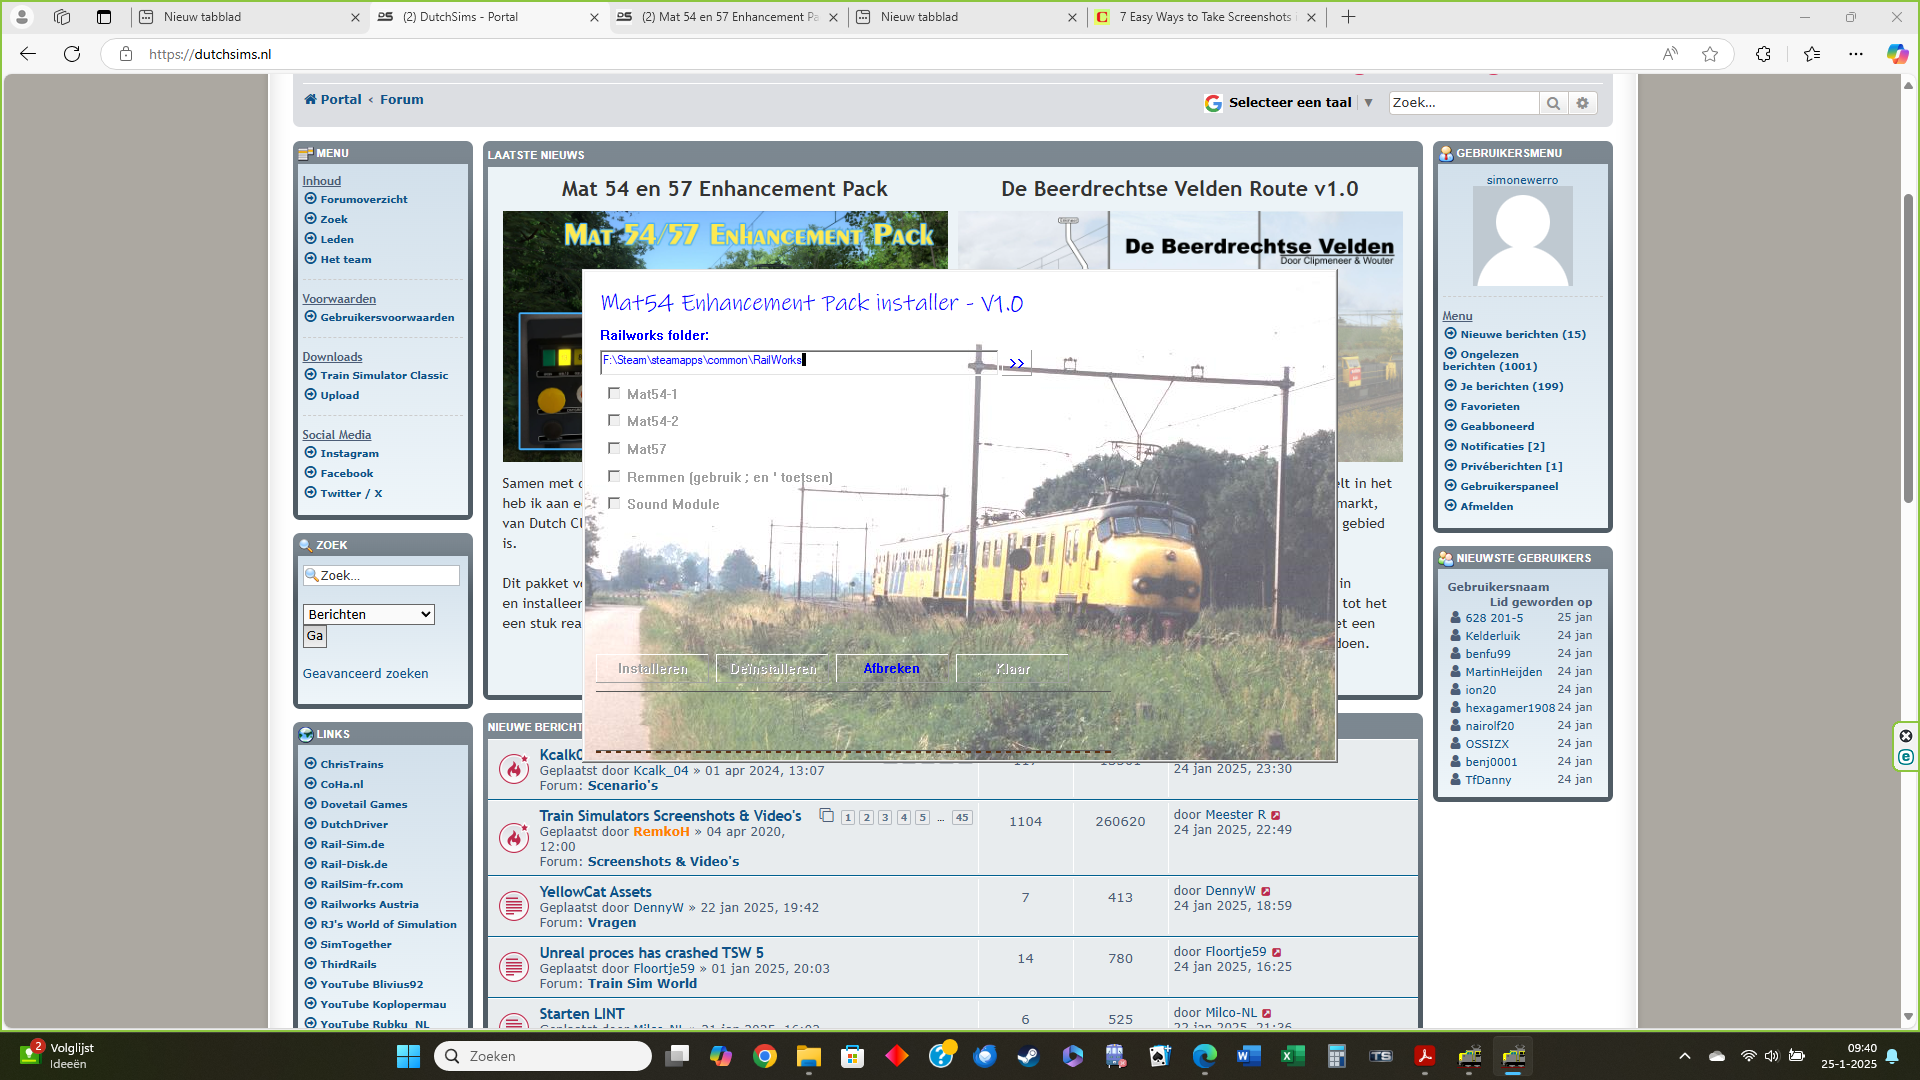Open Adobe Acrobat from taskbar
Viewport: 1920px width, 1080px height.
point(1425,1056)
